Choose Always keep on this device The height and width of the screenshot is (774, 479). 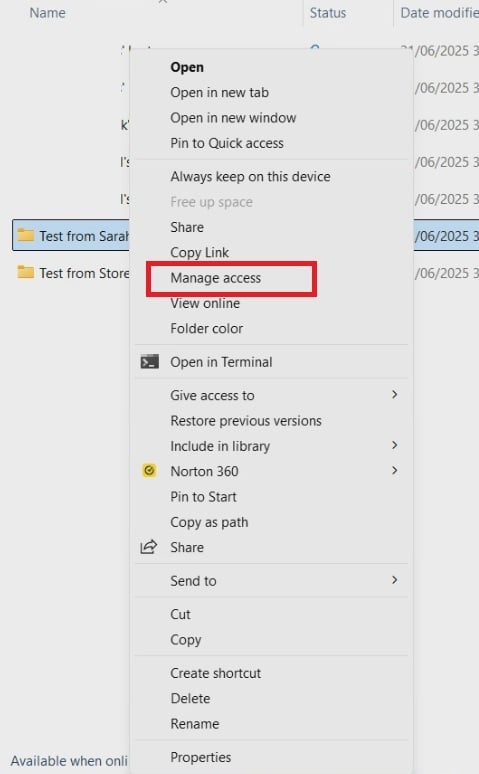point(250,177)
